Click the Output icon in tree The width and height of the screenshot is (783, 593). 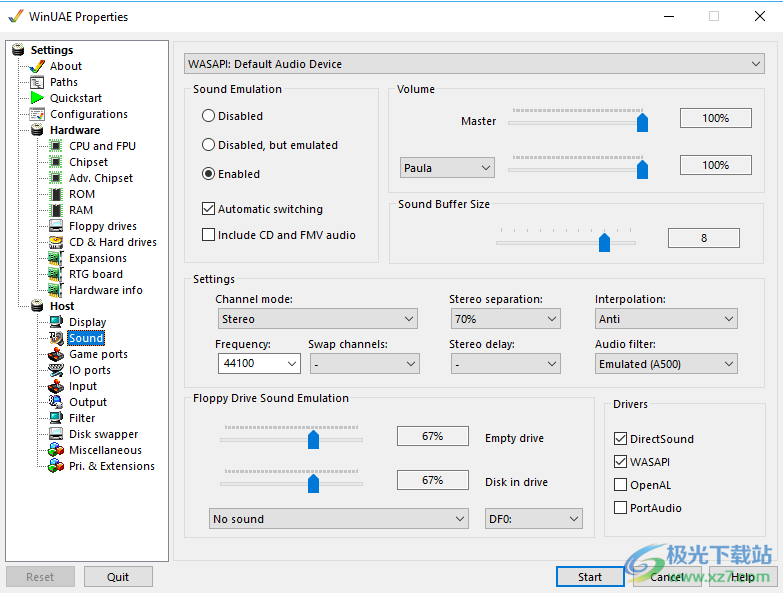click(x=56, y=402)
